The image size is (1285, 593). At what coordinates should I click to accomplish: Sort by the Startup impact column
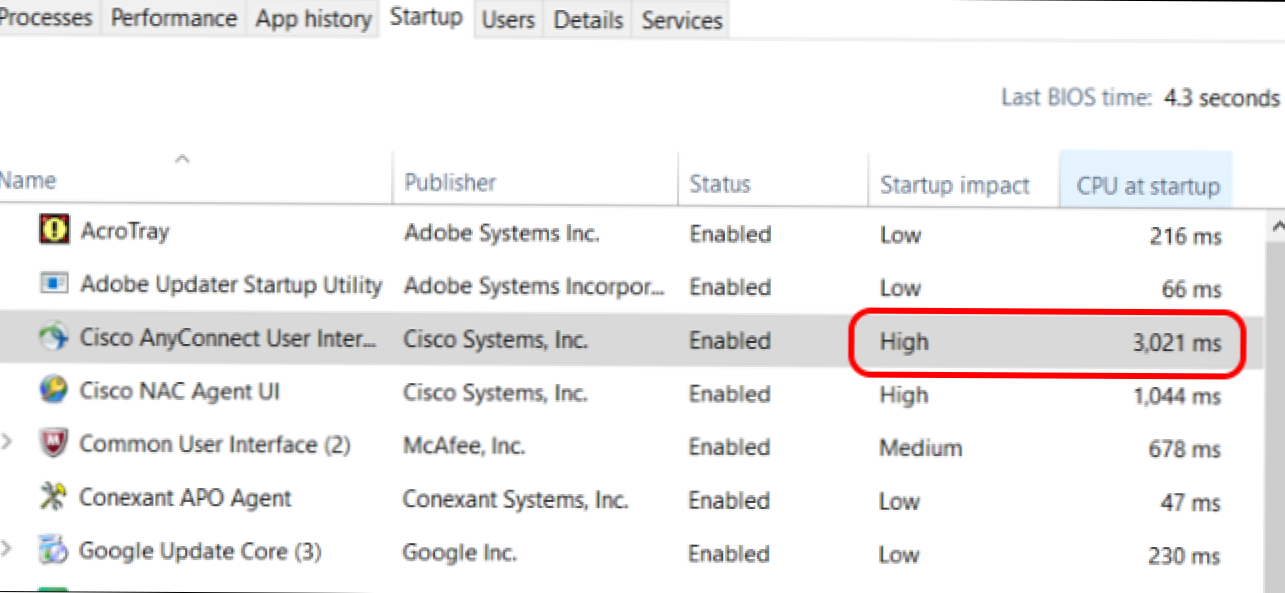click(x=954, y=185)
